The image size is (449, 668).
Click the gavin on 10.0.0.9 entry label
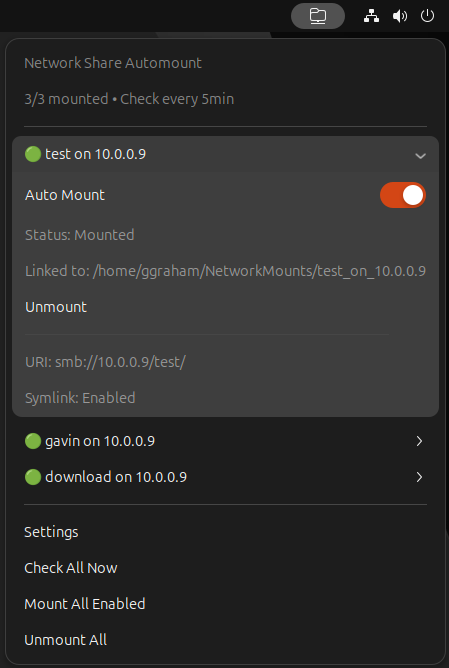click(x=100, y=441)
